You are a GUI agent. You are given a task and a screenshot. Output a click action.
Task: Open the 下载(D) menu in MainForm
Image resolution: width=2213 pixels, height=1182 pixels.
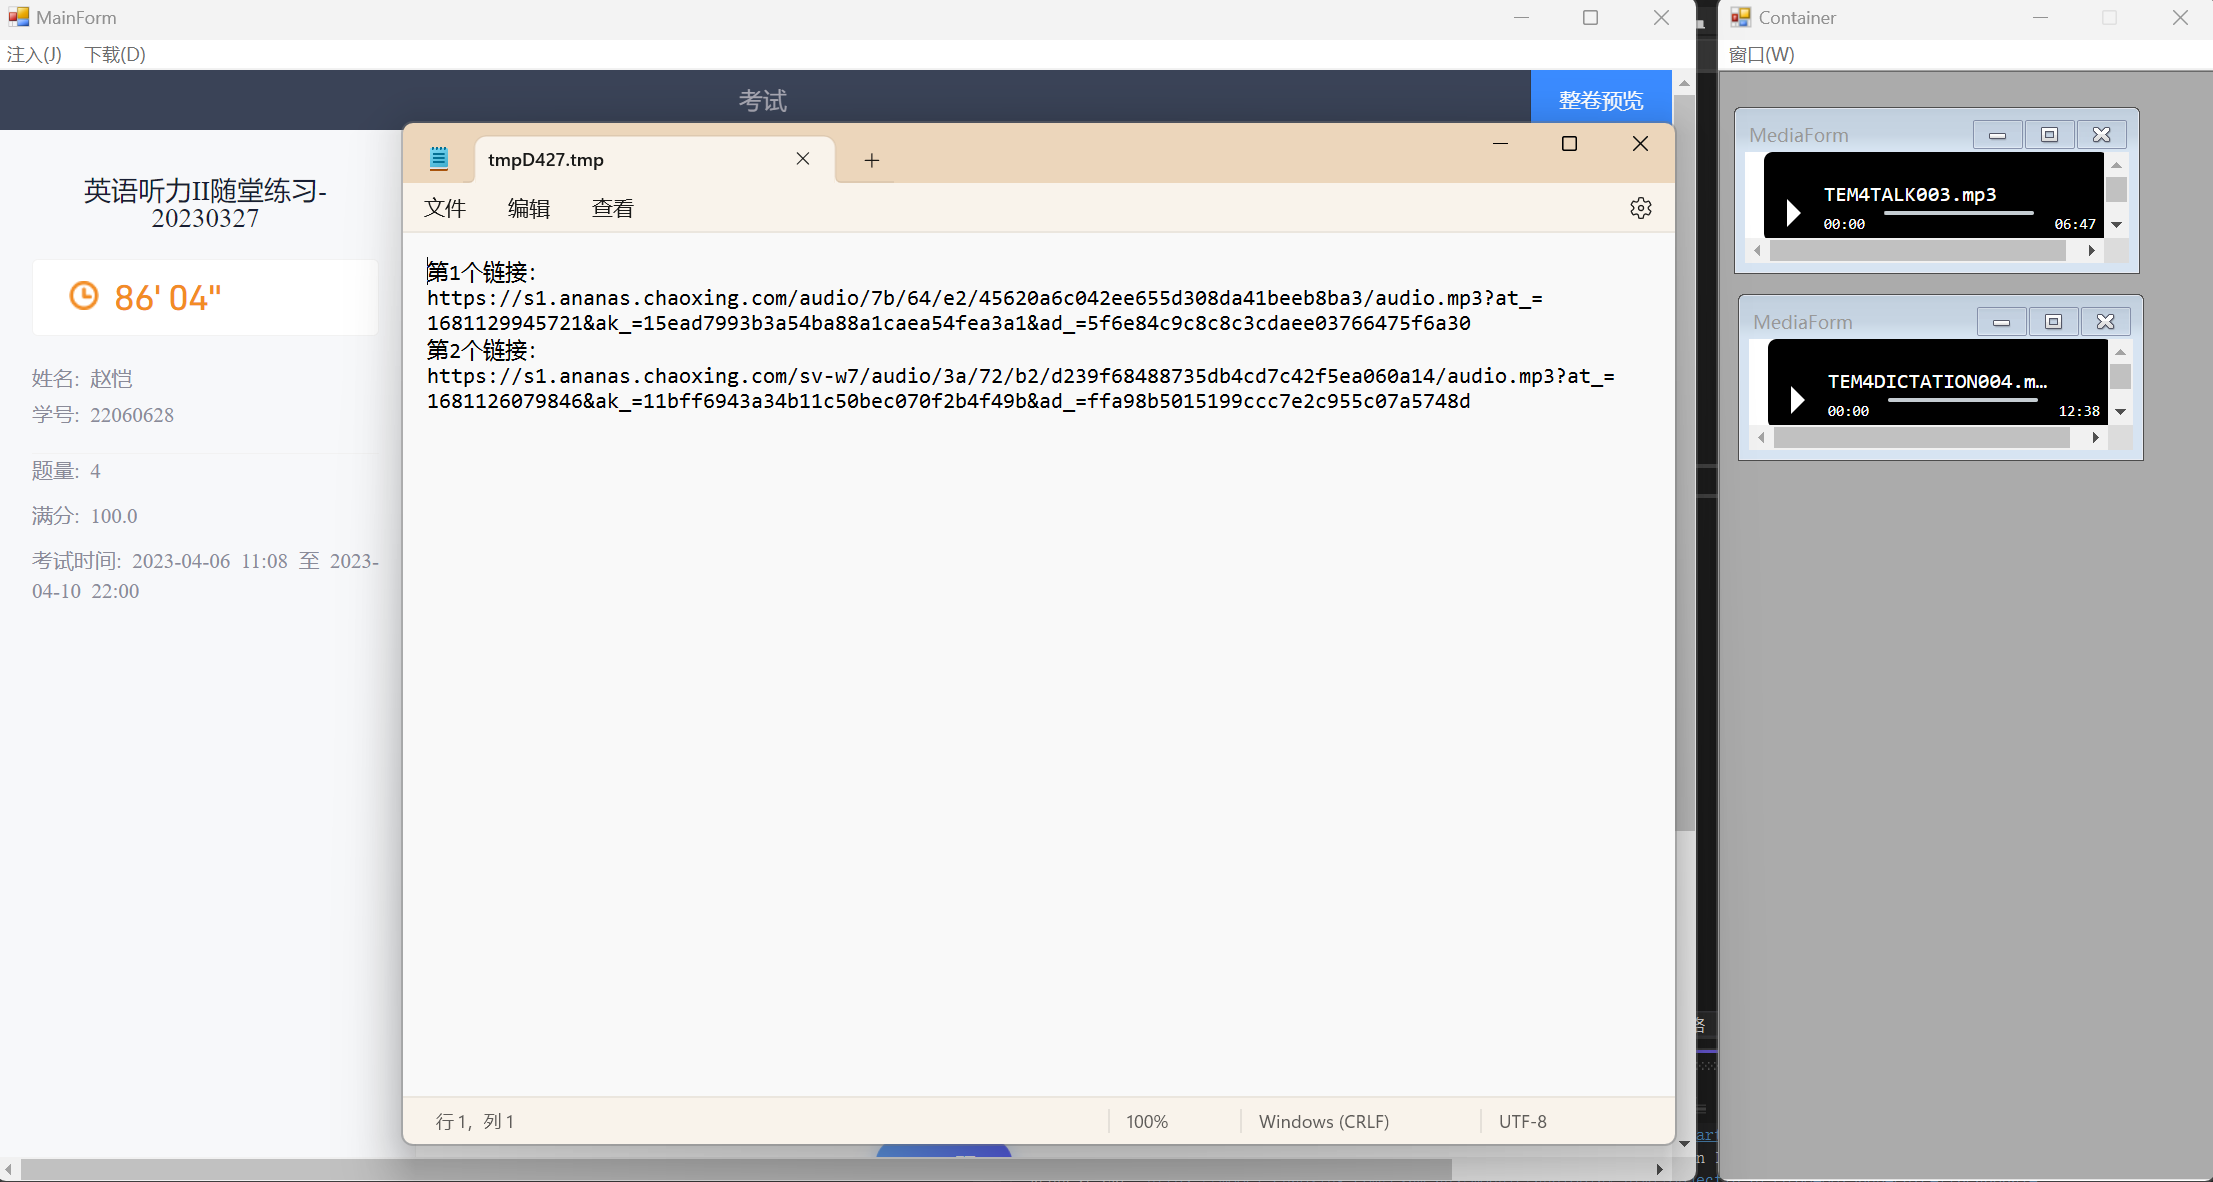[115, 54]
